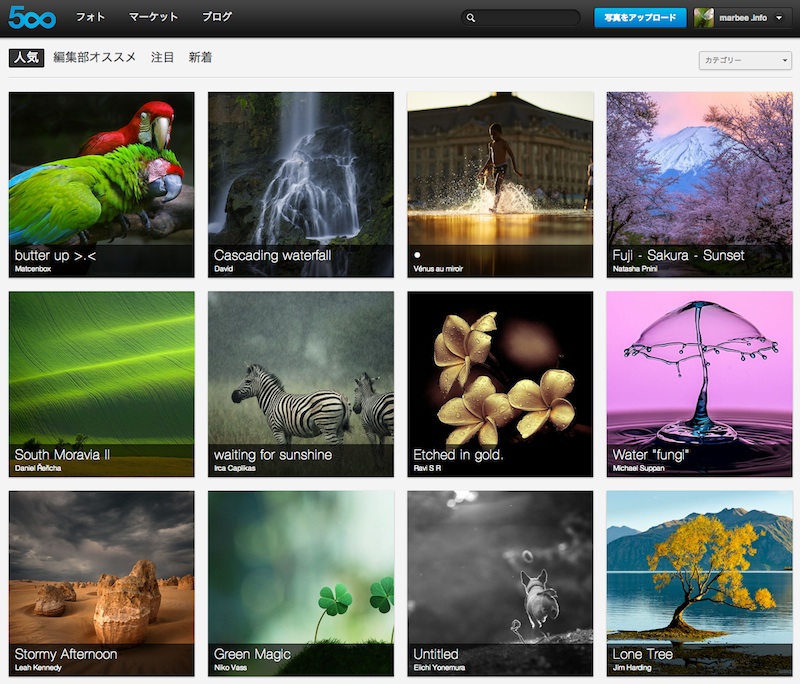Image resolution: width=800 pixels, height=684 pixels.
Task: Open the 'Etched in gold.' flower photo
Action: 500,370
